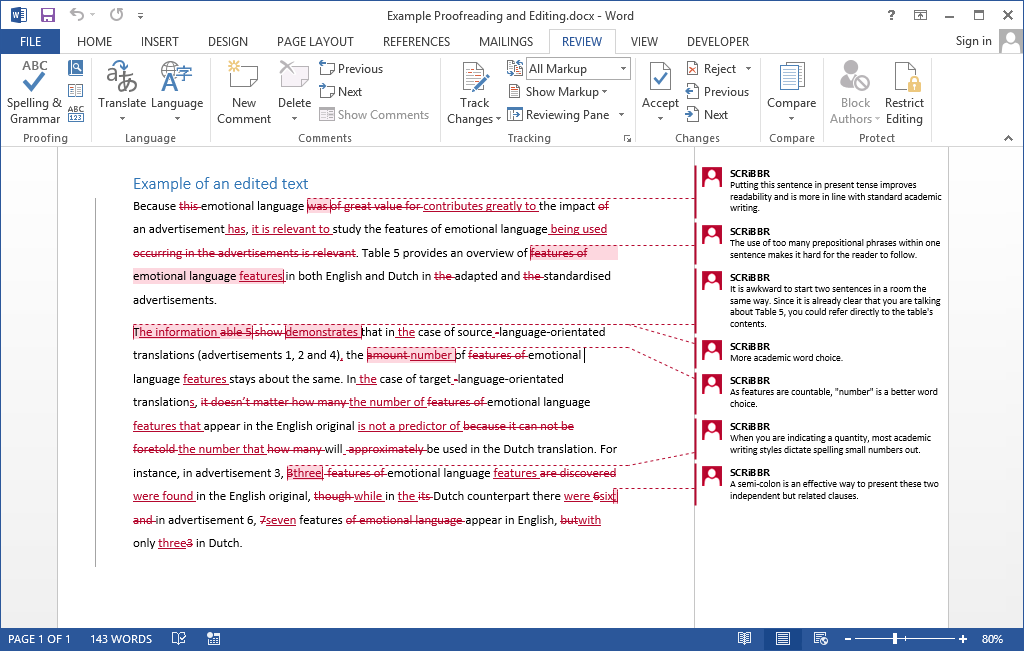This screenshot has height=651, width=1024.
Task: Run the Spelling & Grammar check
Action: [33, 90]
